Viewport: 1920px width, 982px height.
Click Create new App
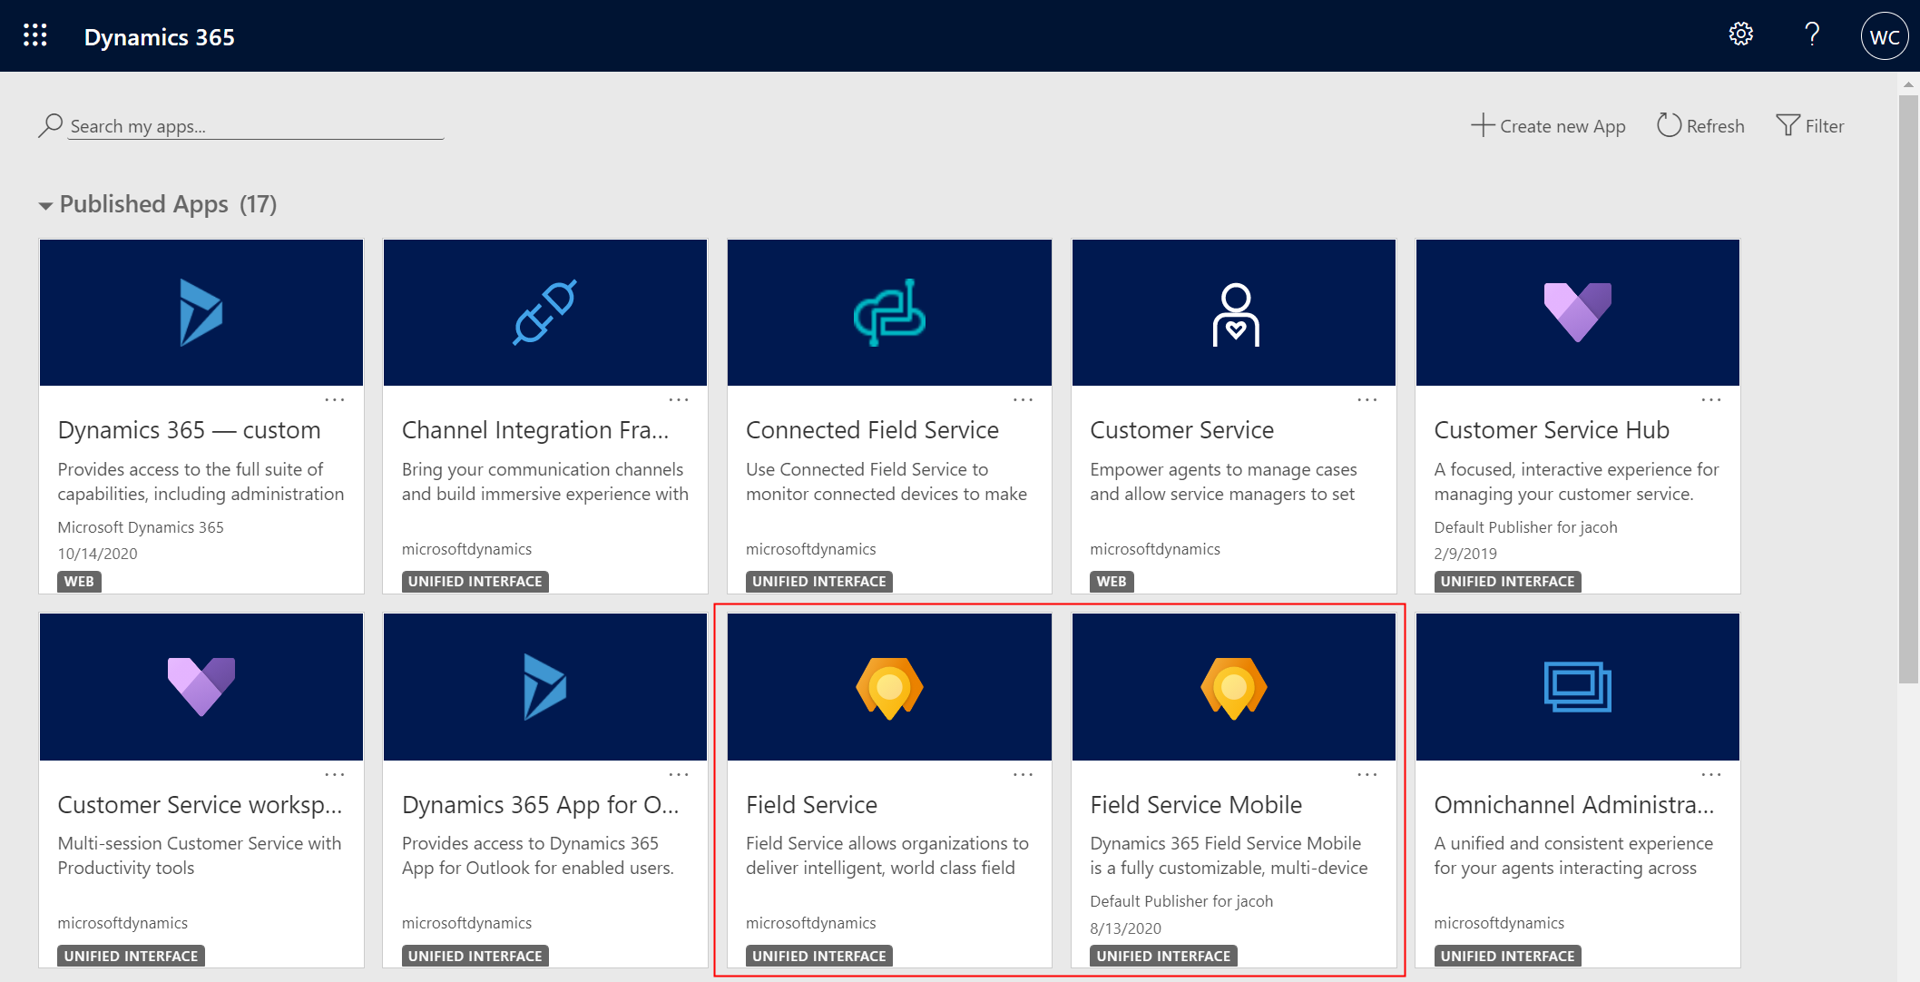[x=1548, y=125]
